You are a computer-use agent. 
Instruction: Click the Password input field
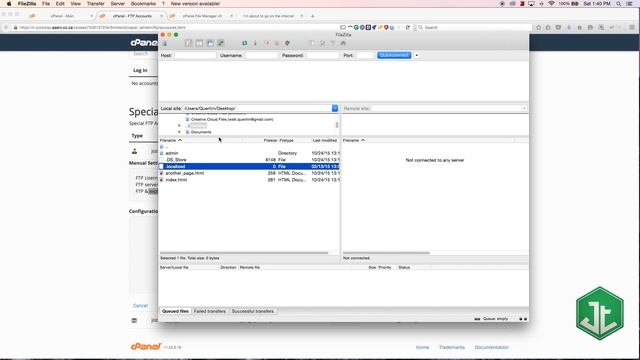pos(322,55)
